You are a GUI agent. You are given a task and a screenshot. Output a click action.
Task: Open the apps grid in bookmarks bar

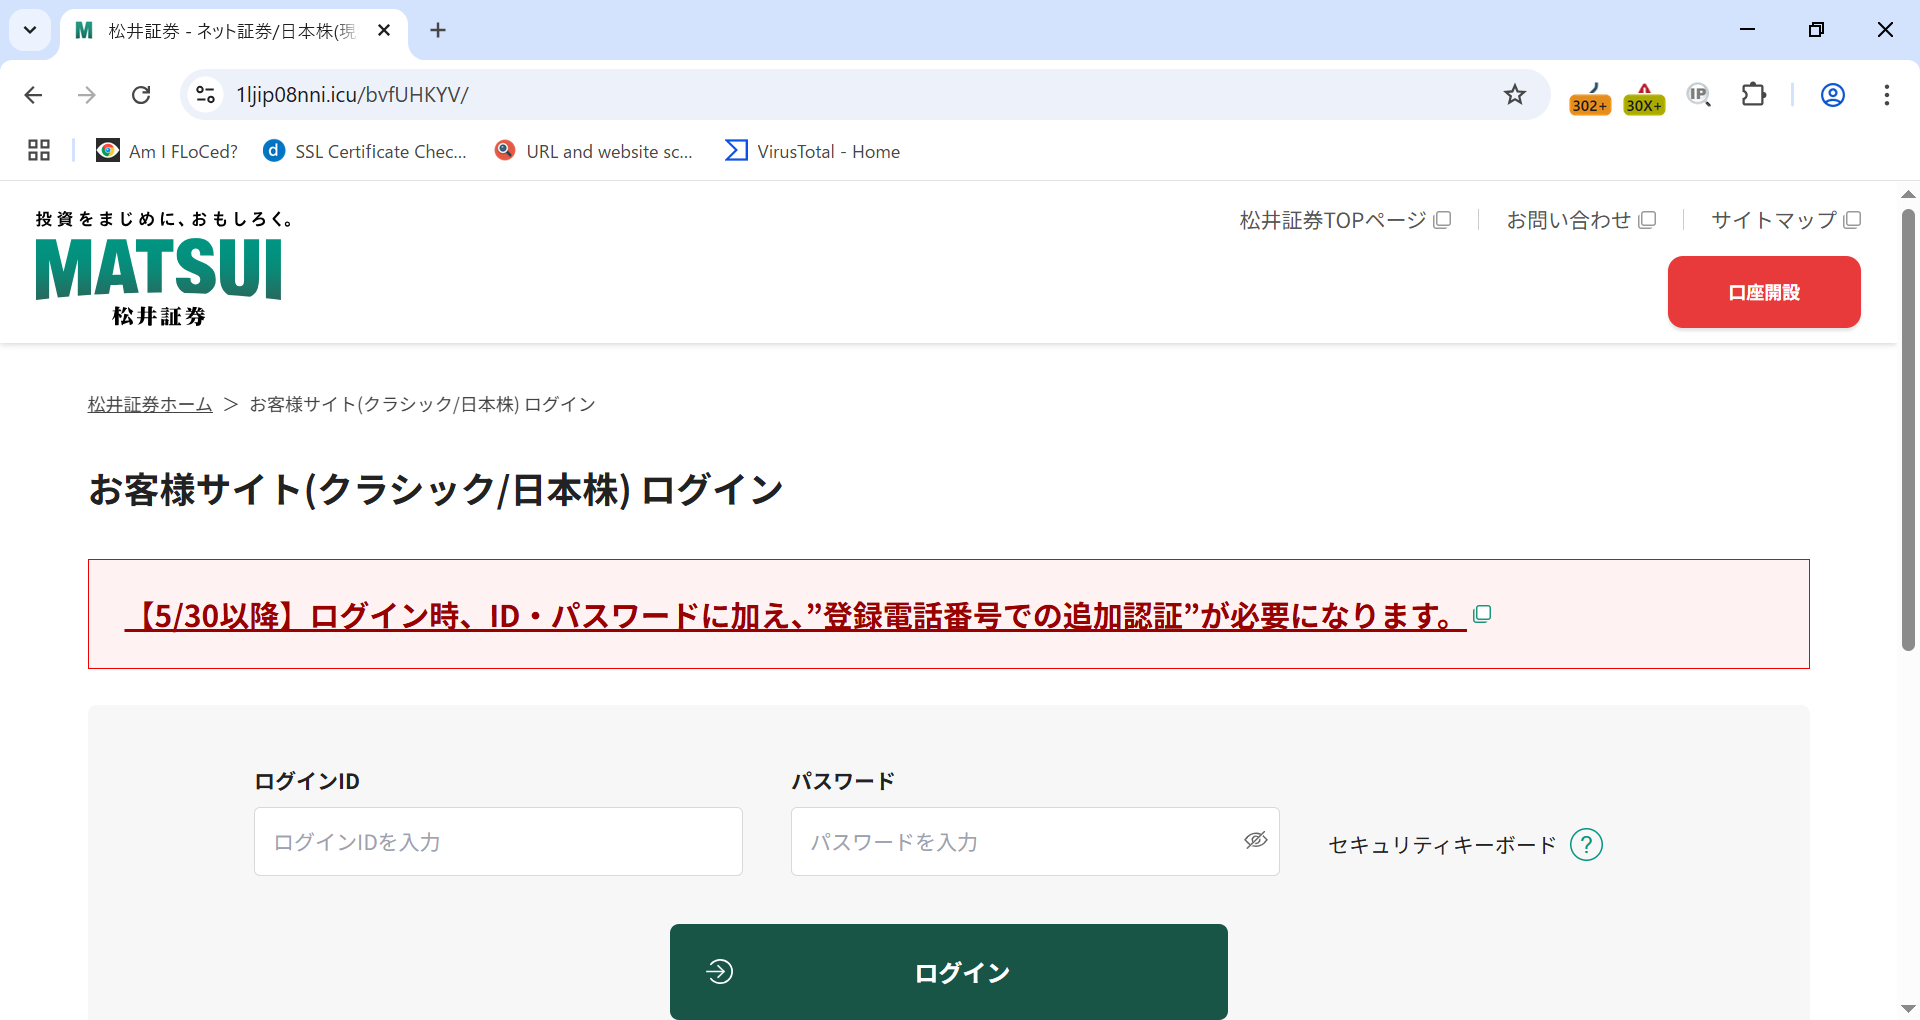point(39,151)
